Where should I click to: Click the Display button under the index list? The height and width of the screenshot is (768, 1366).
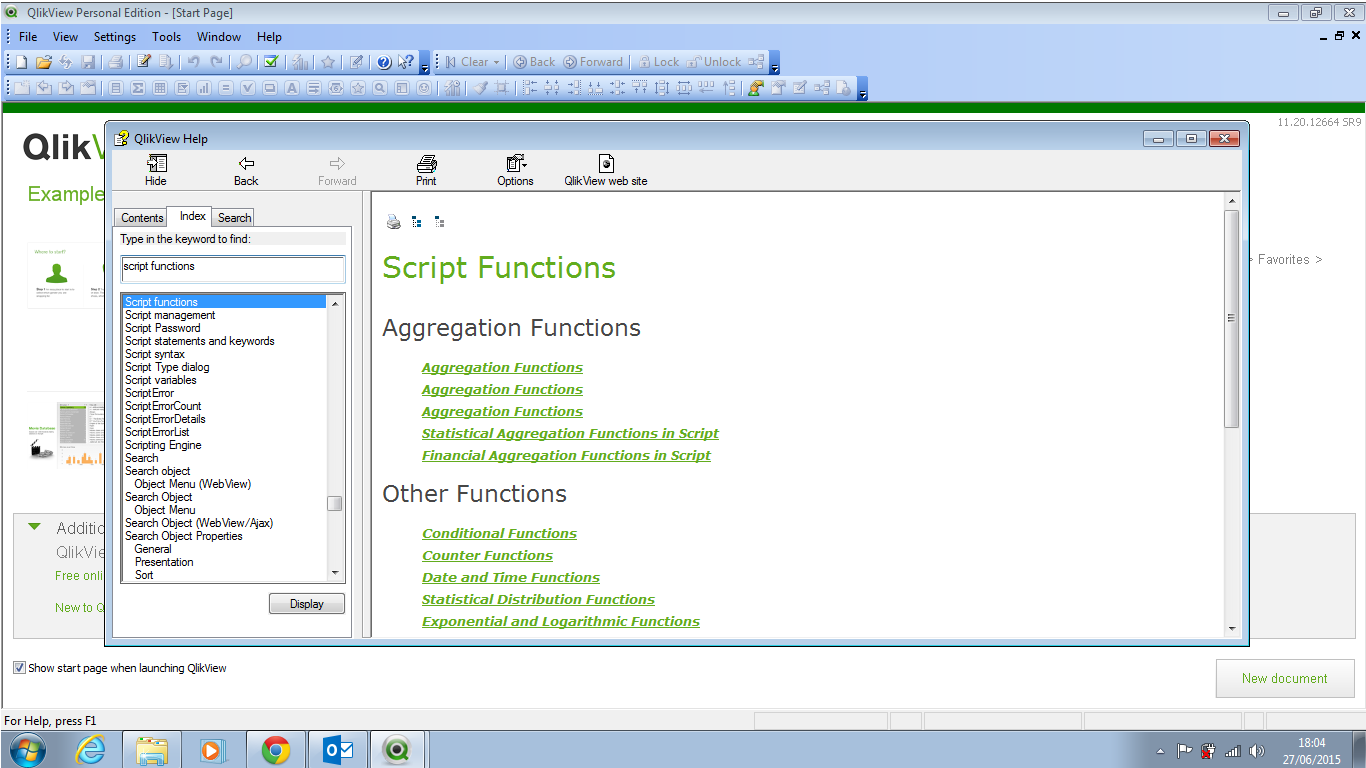pos(307,604)
